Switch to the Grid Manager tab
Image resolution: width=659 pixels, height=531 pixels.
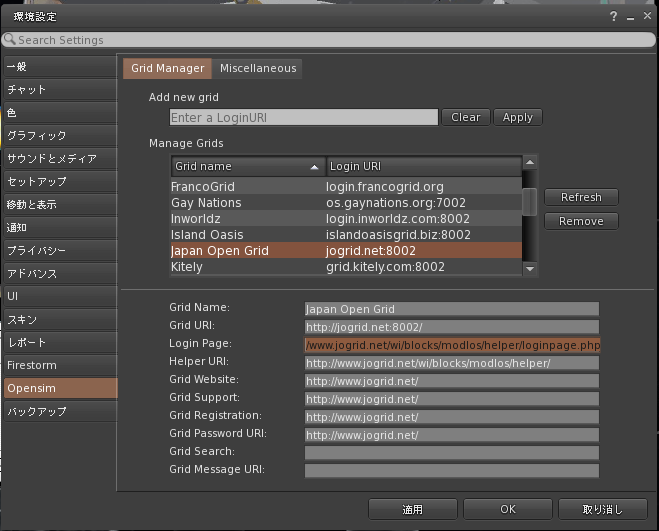point(167,69)
